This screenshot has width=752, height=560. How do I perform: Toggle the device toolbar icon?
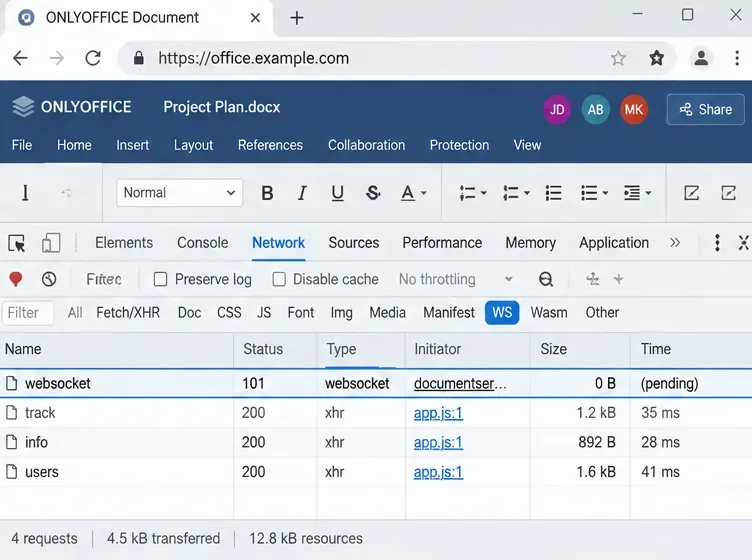point(51,243)
